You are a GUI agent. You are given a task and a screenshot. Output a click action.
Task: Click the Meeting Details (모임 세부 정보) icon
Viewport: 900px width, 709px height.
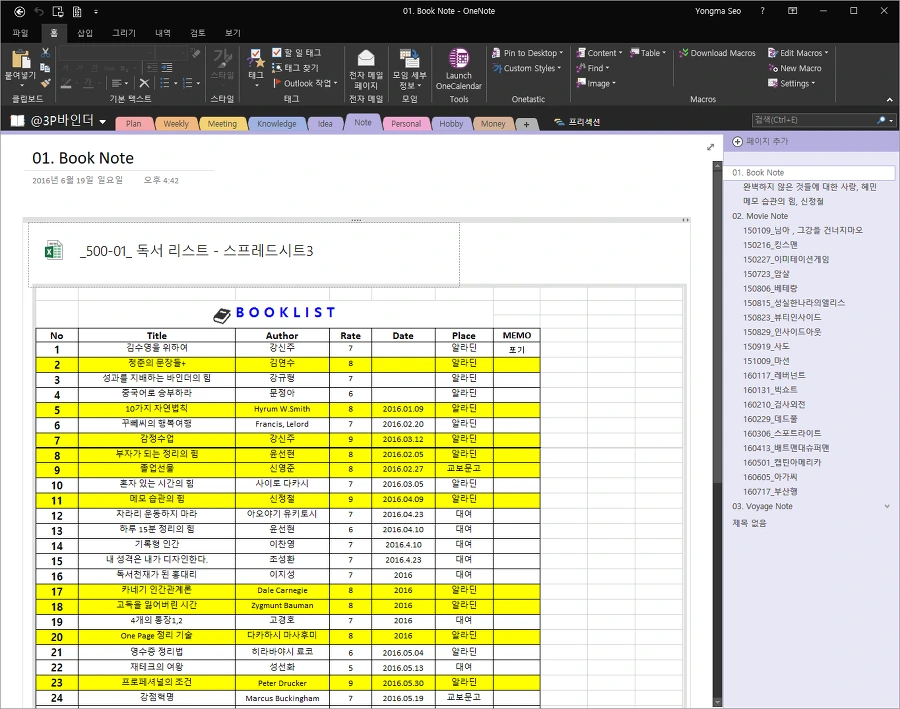point(409,58)
